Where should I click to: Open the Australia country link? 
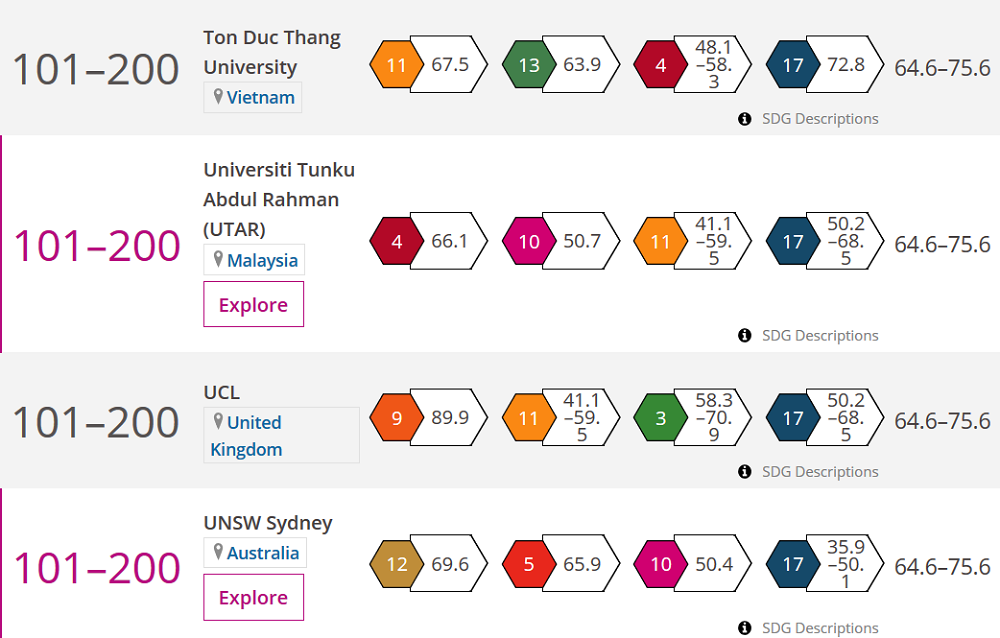click(262, 553)
